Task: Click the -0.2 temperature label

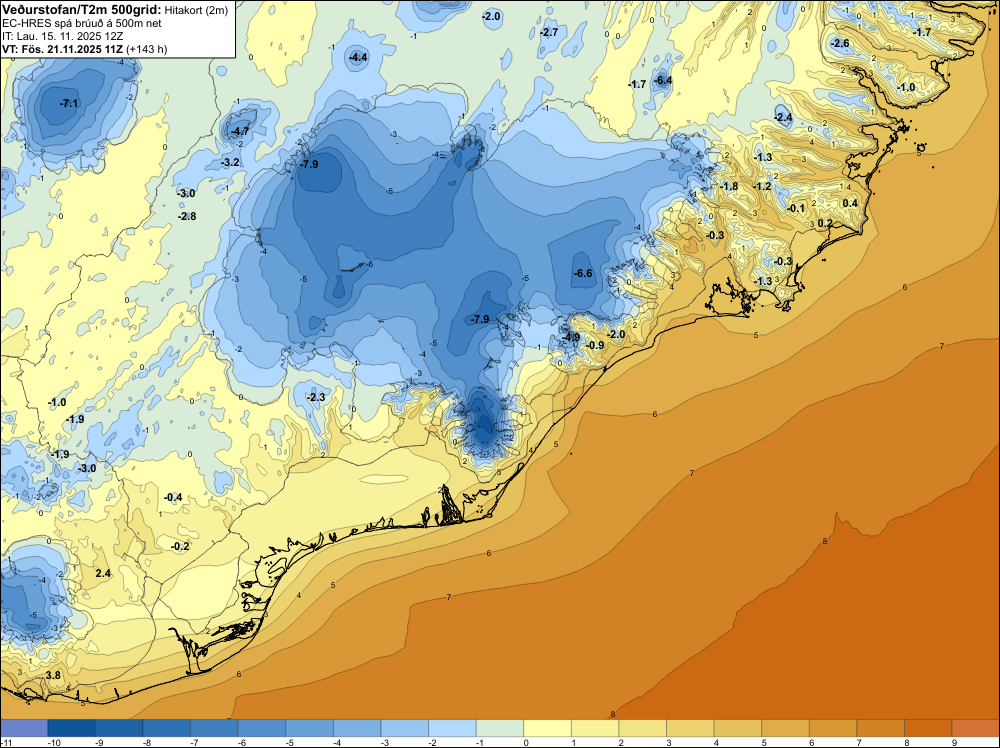Action: click(x=180, y=546)
